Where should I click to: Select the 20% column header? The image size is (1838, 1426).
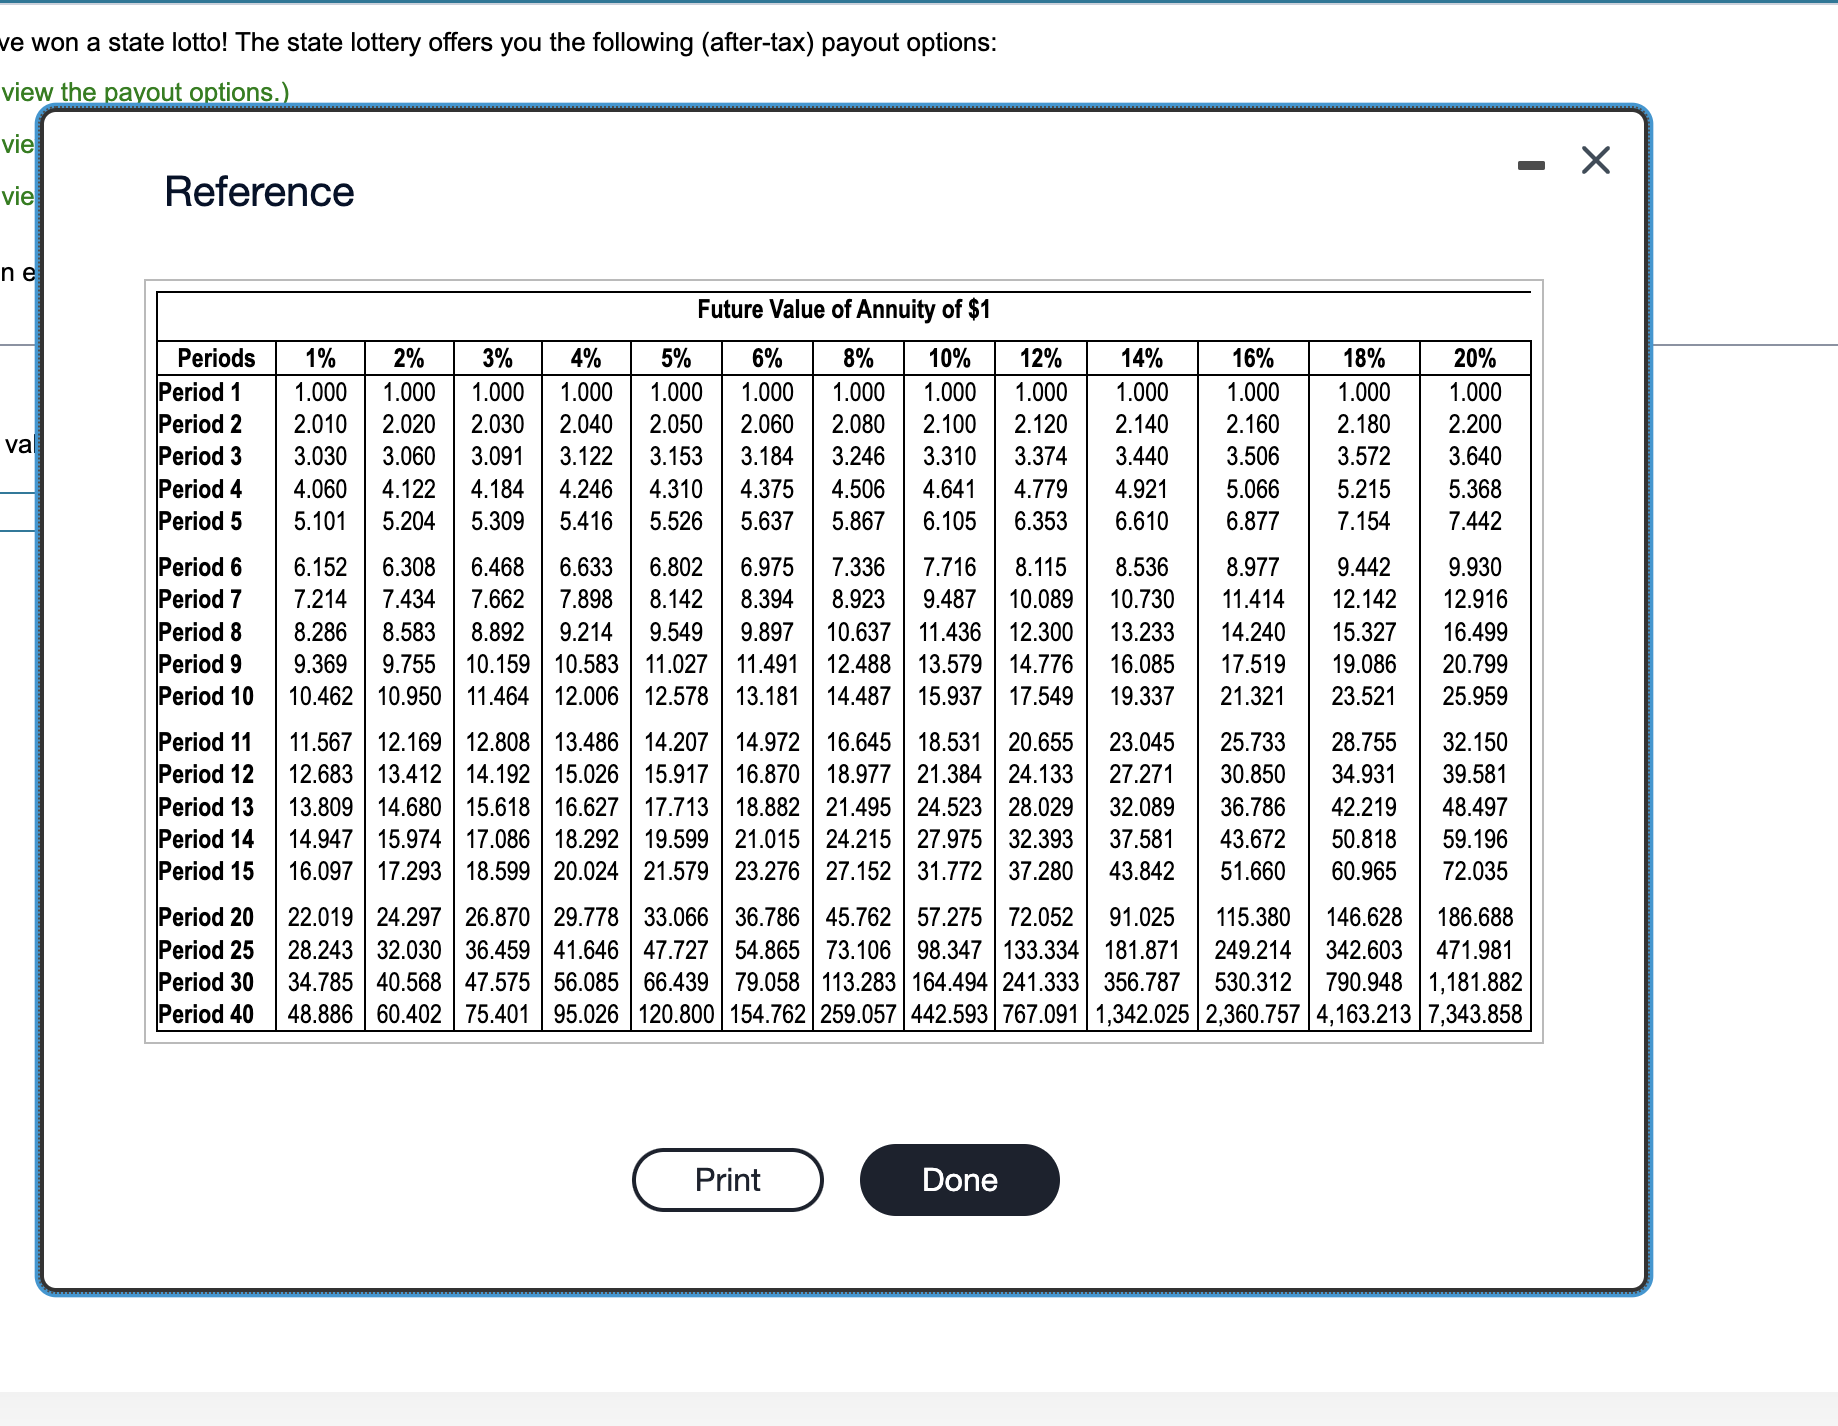[x=1473, y=358]
